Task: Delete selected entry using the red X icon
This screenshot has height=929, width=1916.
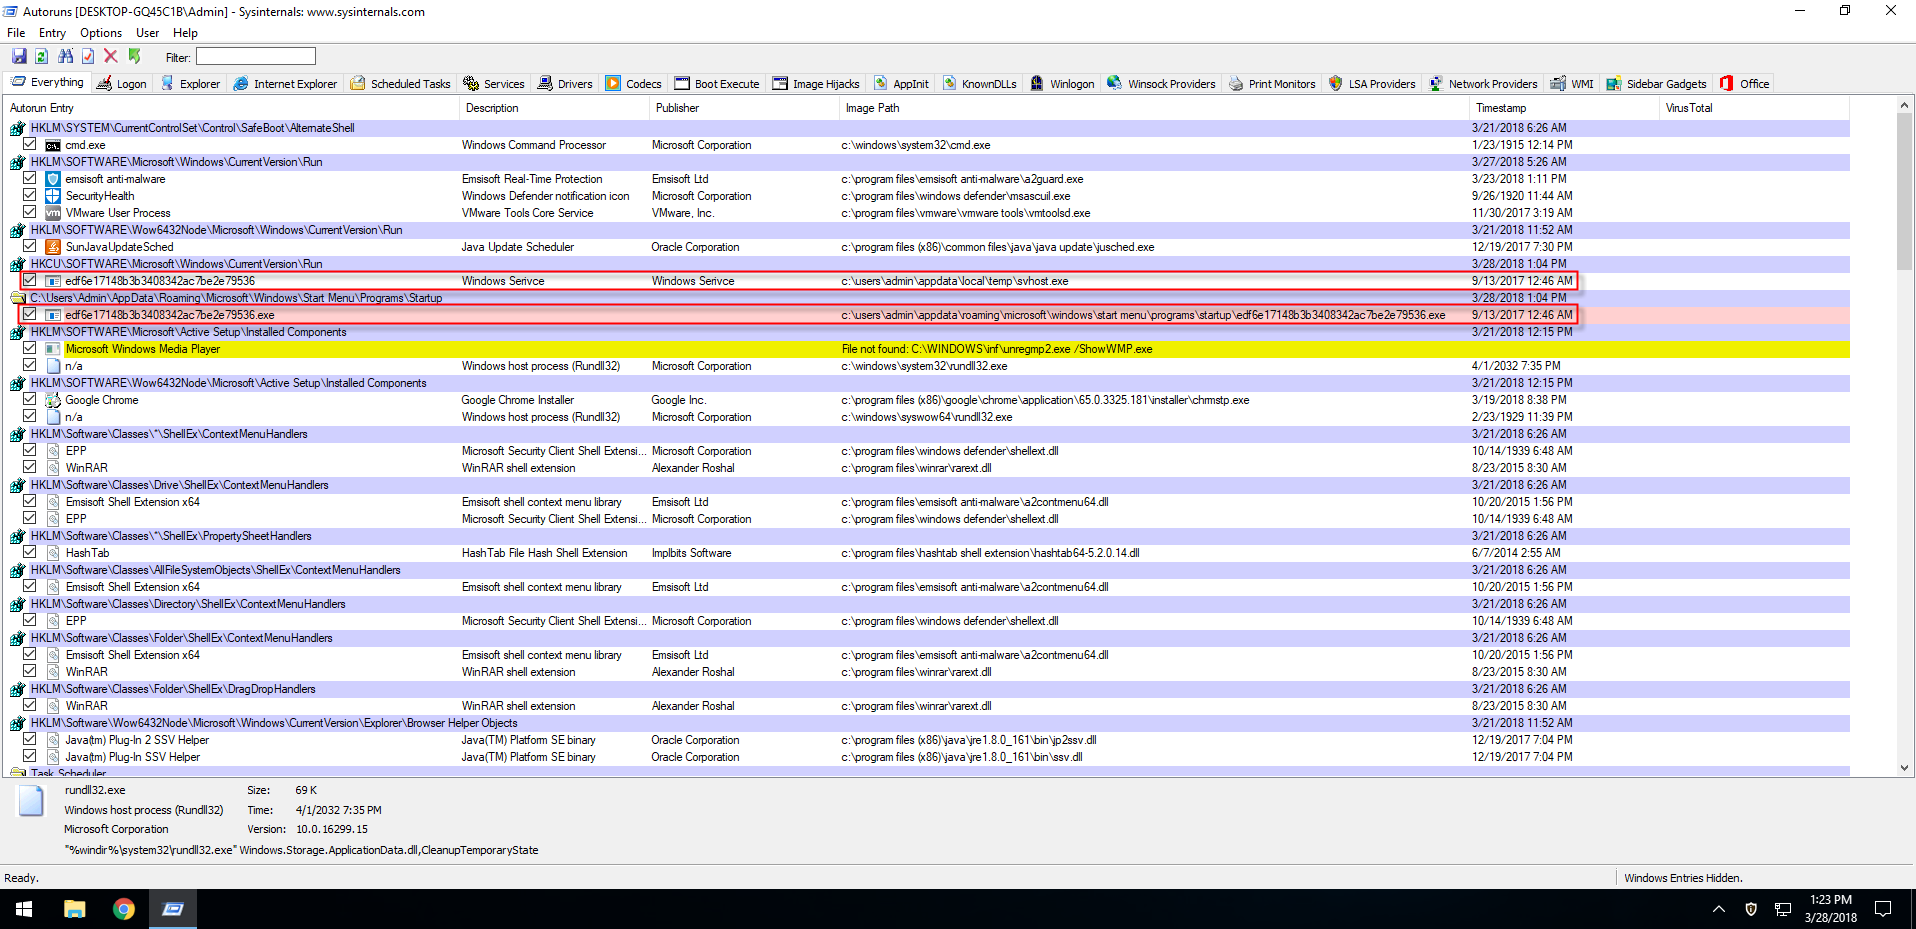Action: point(110,56)
